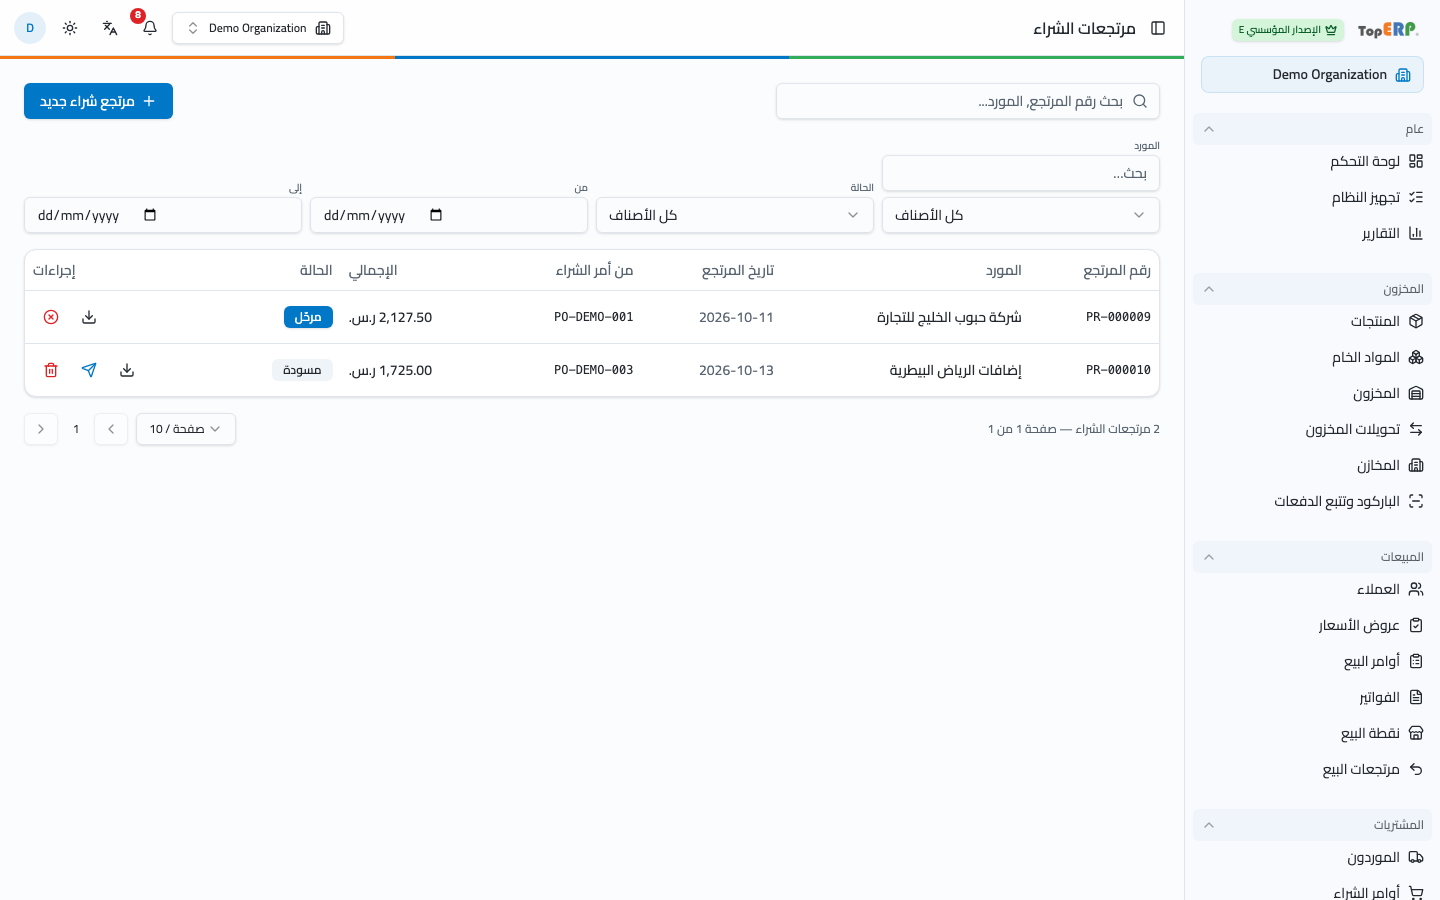Viewport: 1440px width, 900px height.
Task: Delete draft return PR-000010
Action: pyautogui.click(x=51, y=370)
